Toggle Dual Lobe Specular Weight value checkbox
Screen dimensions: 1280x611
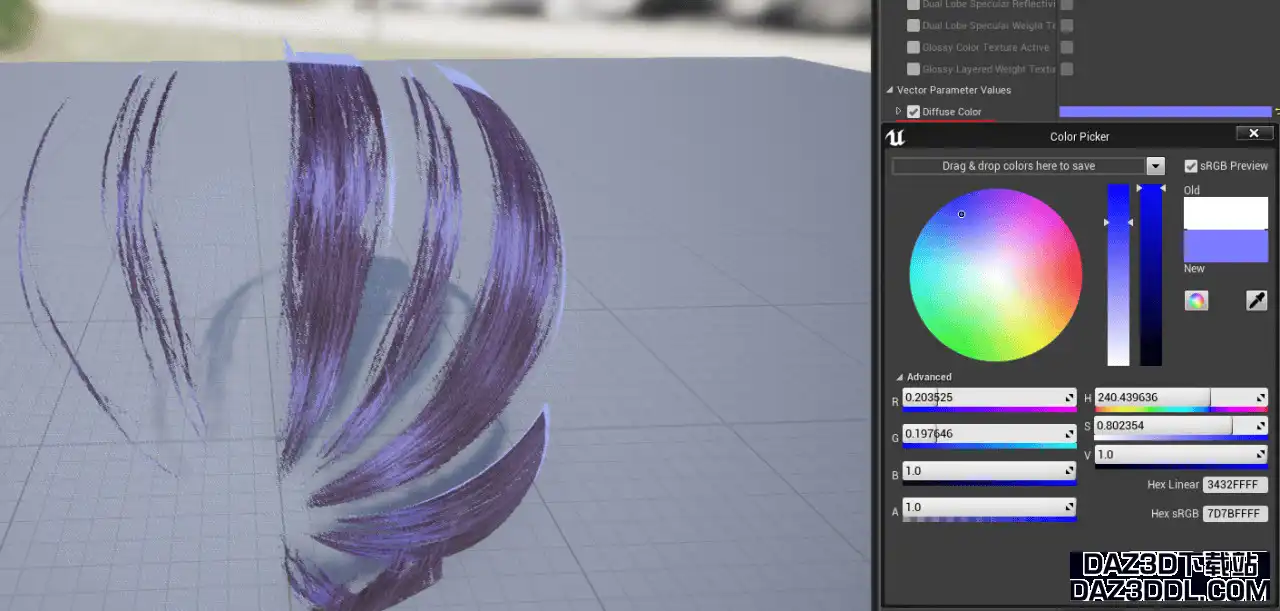pos(1067,26)
